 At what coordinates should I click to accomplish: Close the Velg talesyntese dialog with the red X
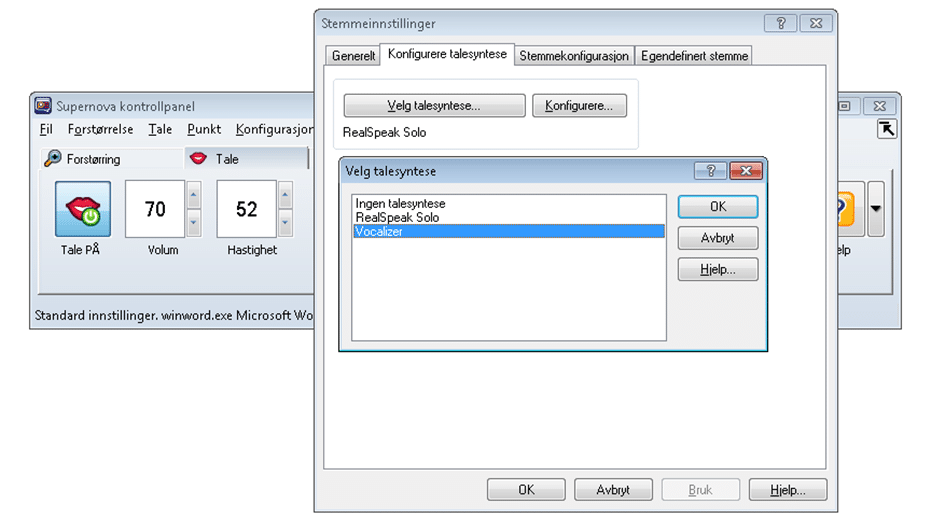[741, 171]
